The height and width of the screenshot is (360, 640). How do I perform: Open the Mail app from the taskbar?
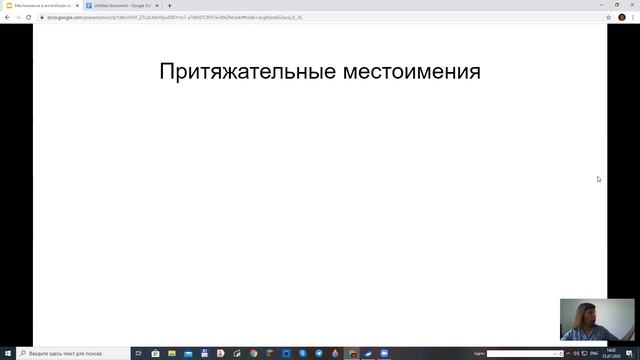(188, 353)
